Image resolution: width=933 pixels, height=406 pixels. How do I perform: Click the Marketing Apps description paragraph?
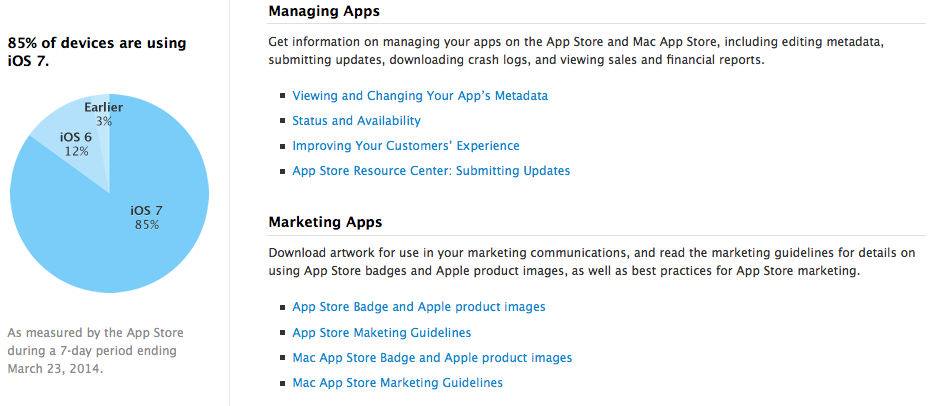592,262
